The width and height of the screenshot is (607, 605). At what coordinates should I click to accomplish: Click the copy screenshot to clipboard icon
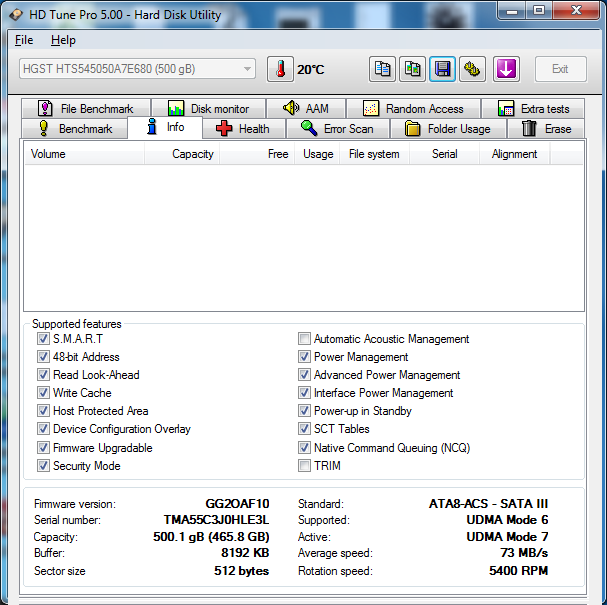412,69
